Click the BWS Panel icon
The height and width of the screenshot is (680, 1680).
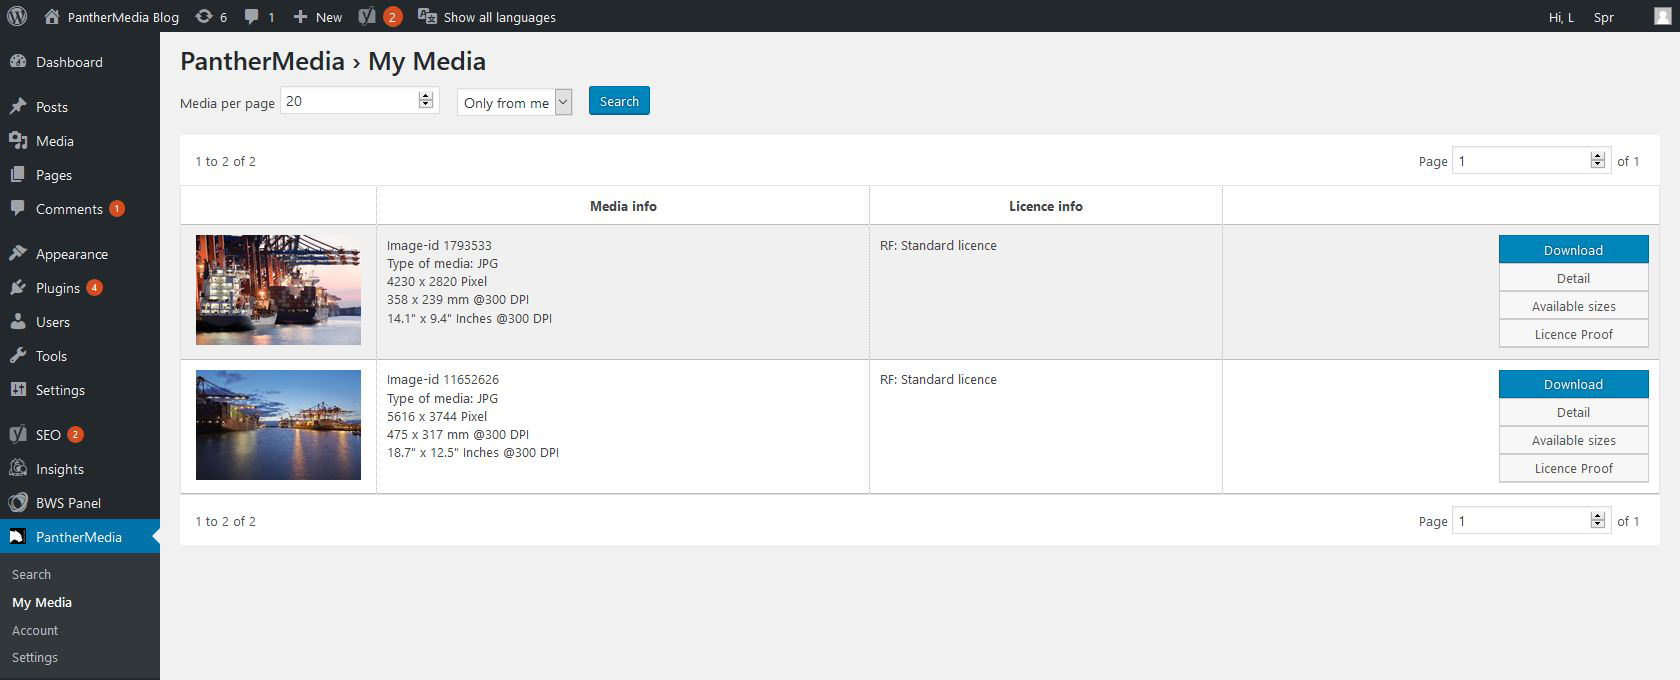(17, 502)
